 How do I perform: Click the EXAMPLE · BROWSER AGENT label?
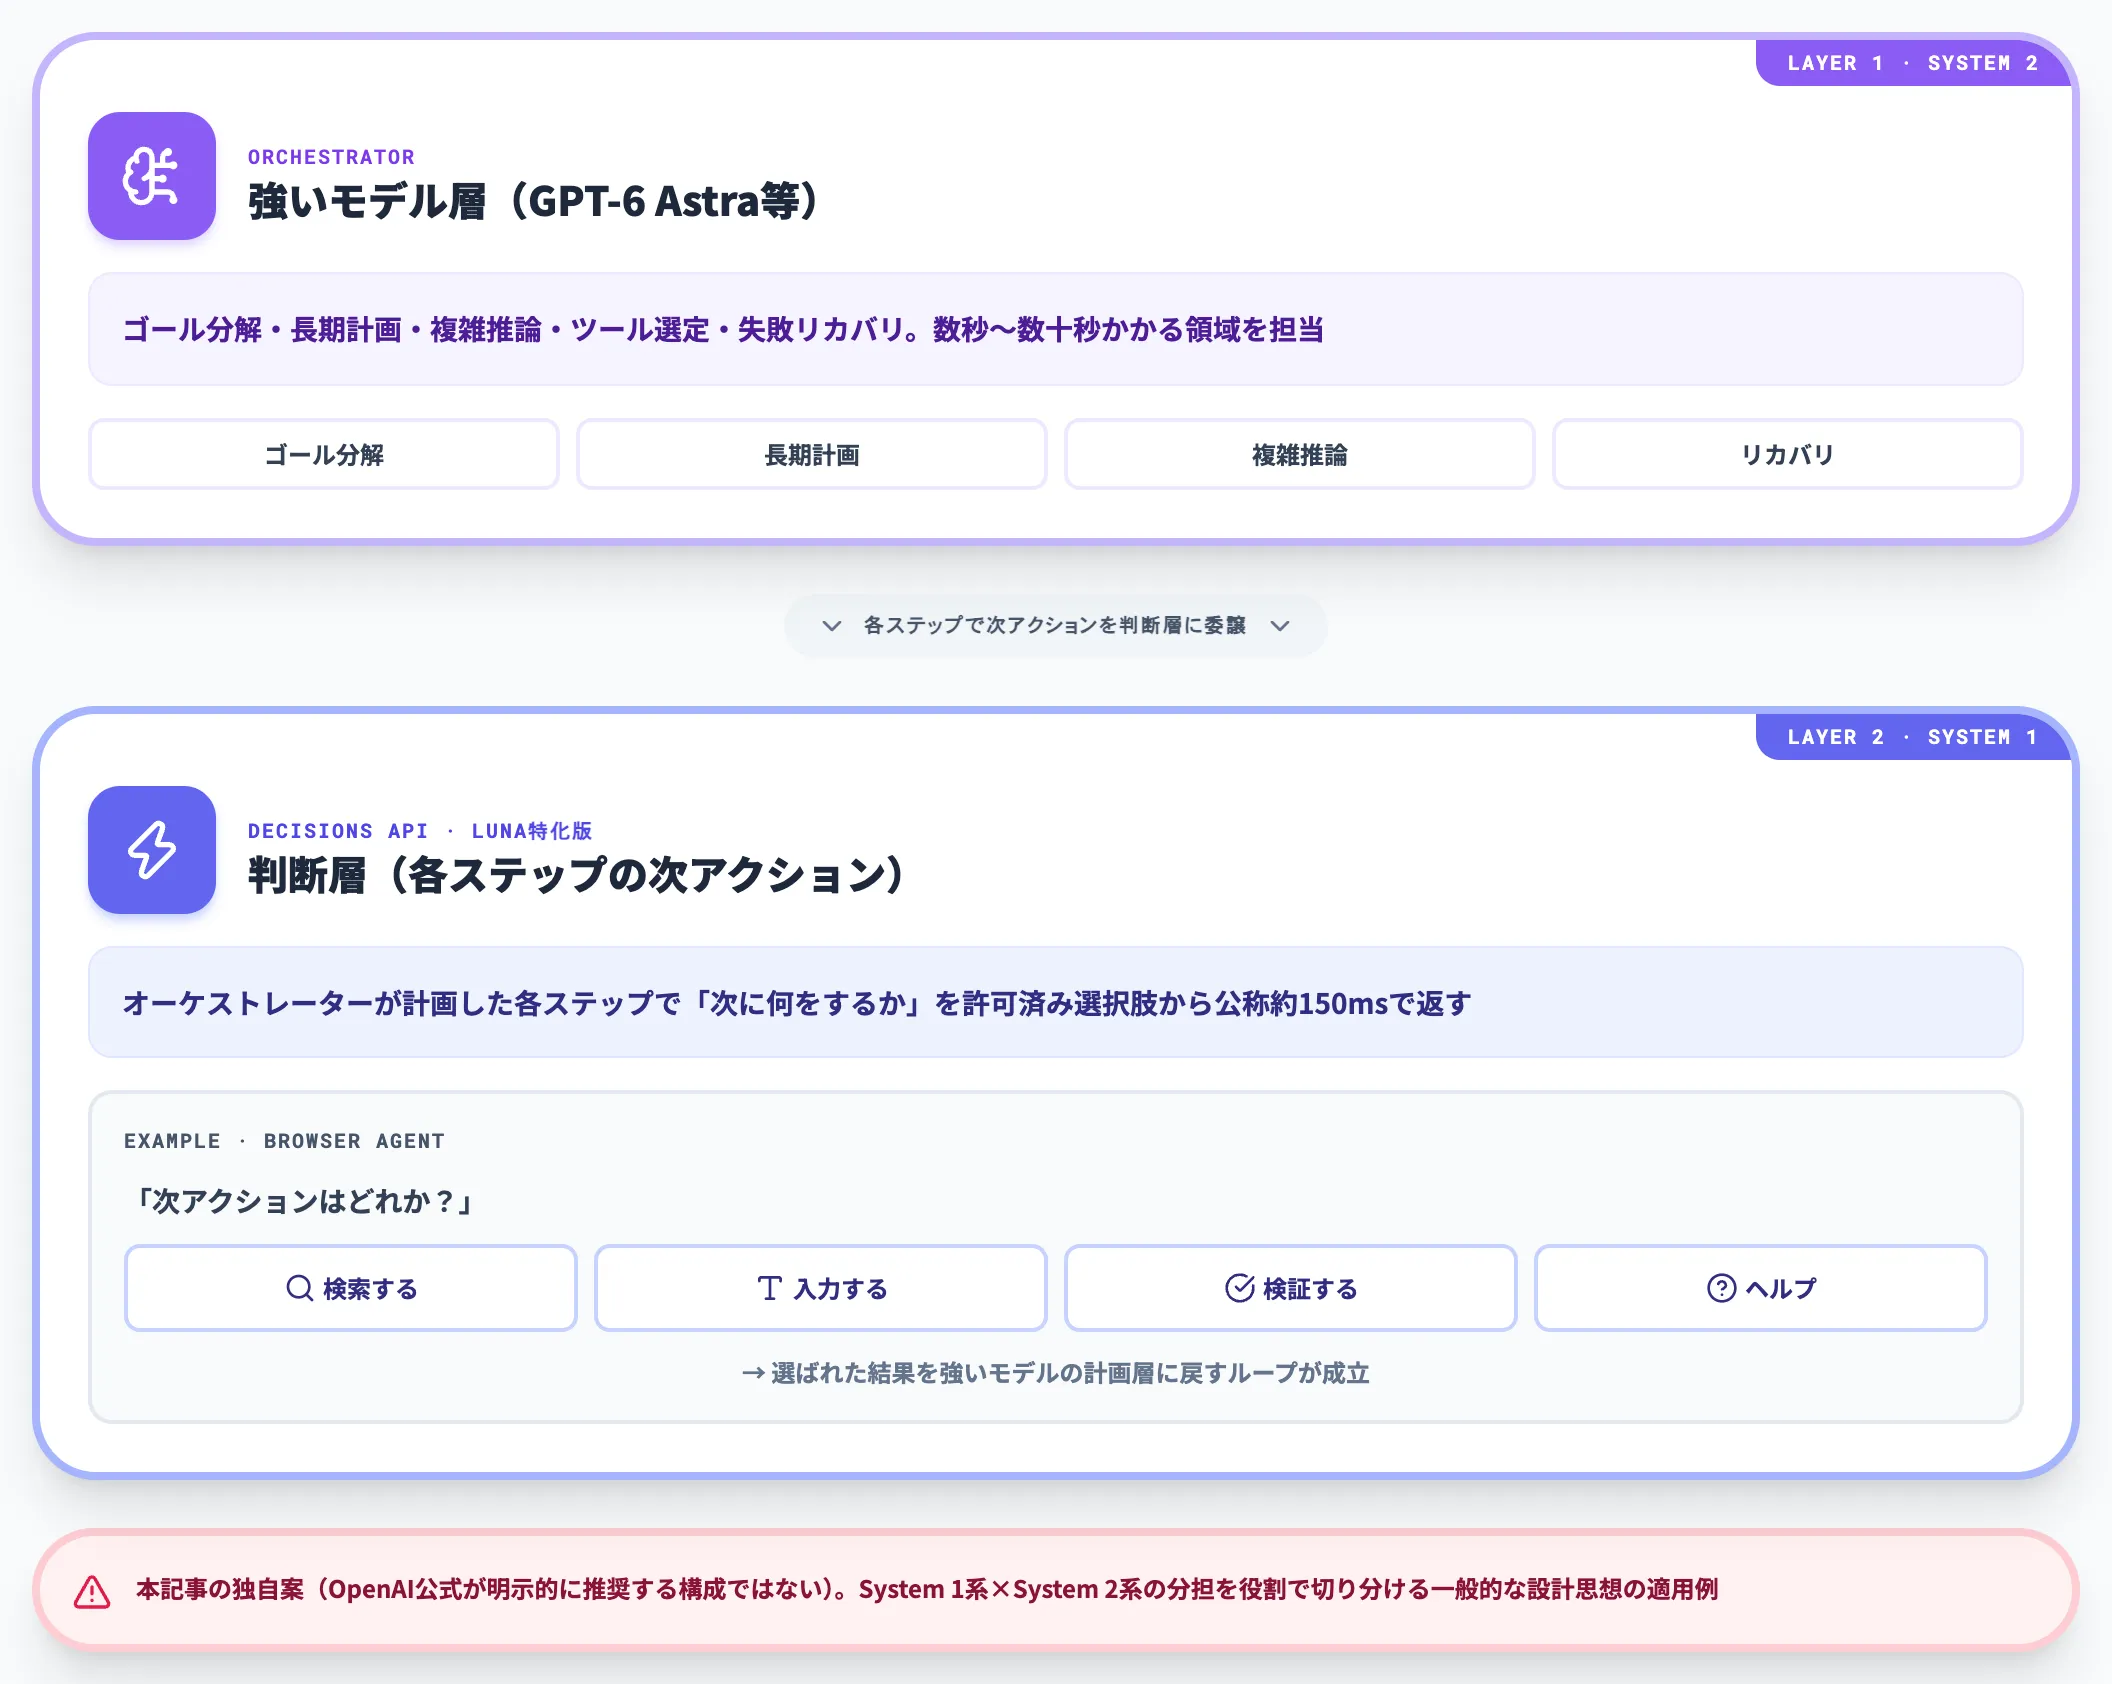pyautogui.click(x=284, y=1141)
